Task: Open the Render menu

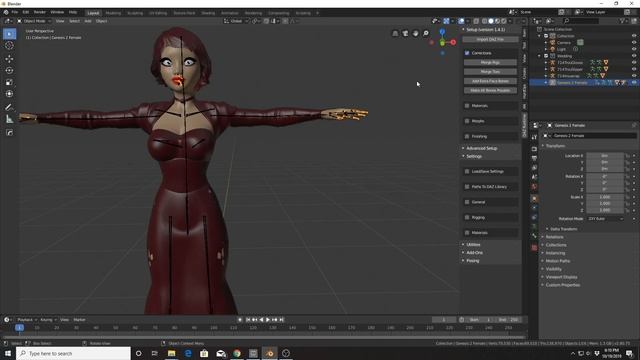Action: [x=40, y=12]
